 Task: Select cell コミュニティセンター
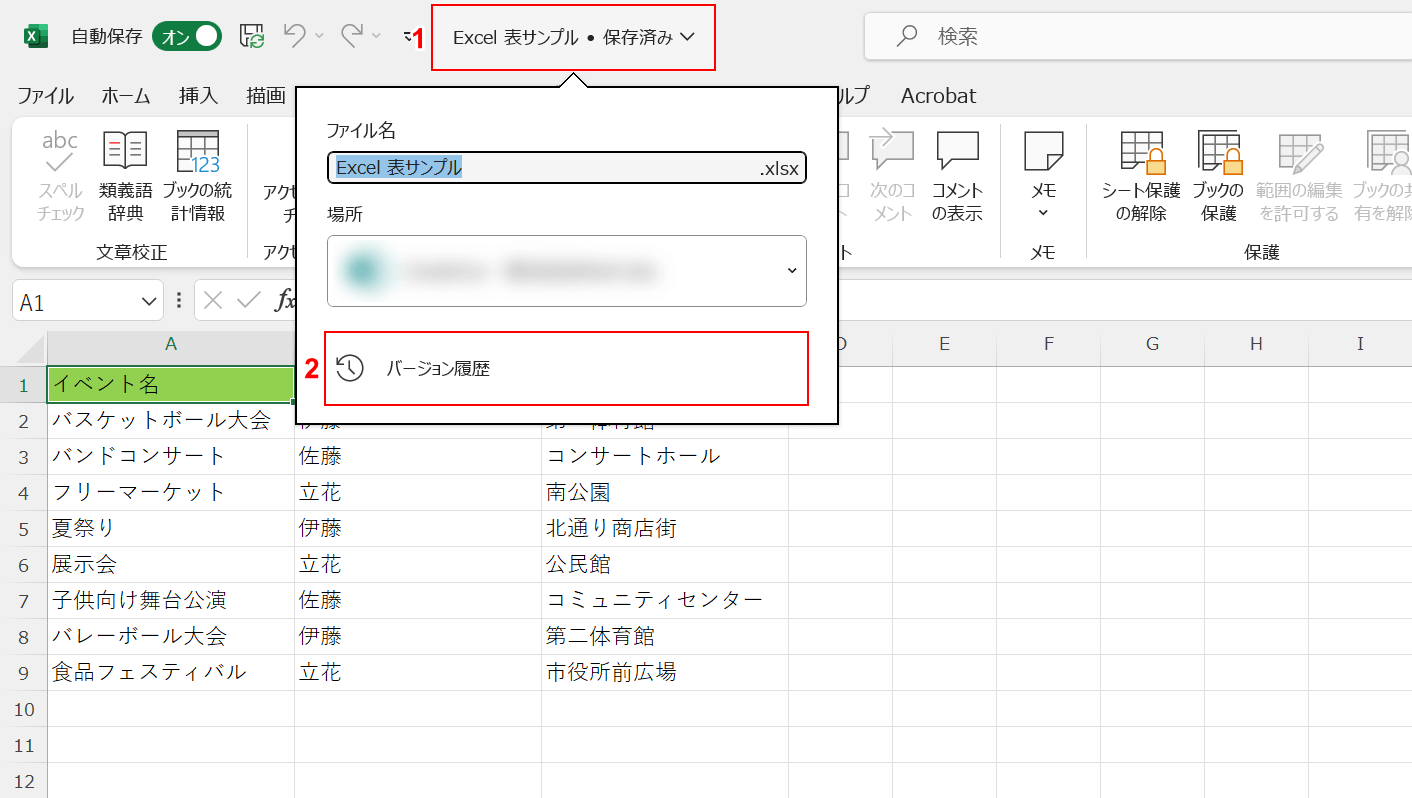(665, 600)
